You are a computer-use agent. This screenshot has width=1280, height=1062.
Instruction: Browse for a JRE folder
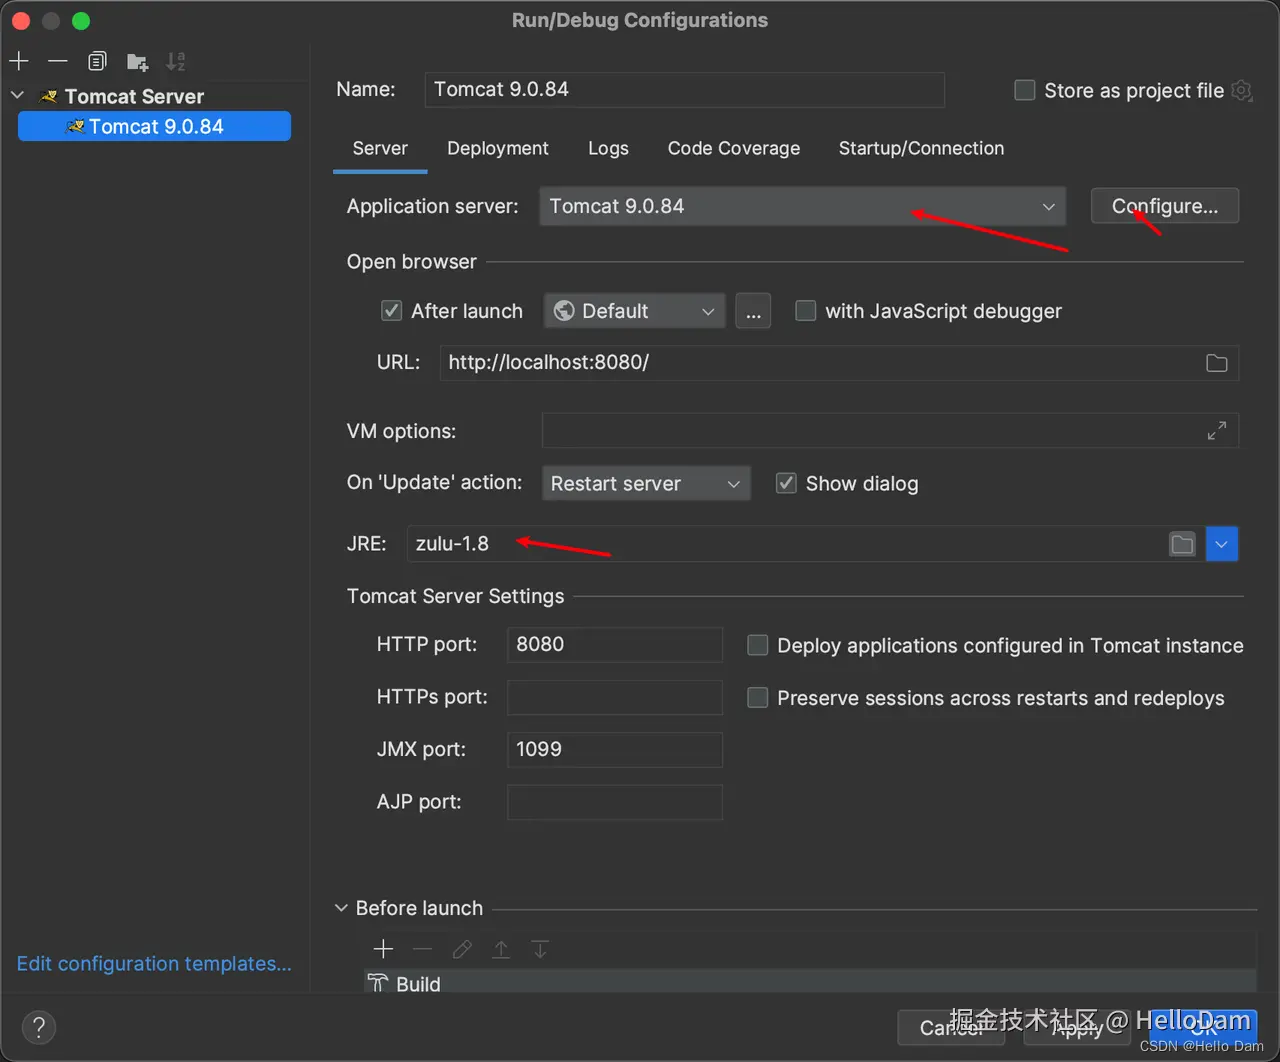[1182, 544]
